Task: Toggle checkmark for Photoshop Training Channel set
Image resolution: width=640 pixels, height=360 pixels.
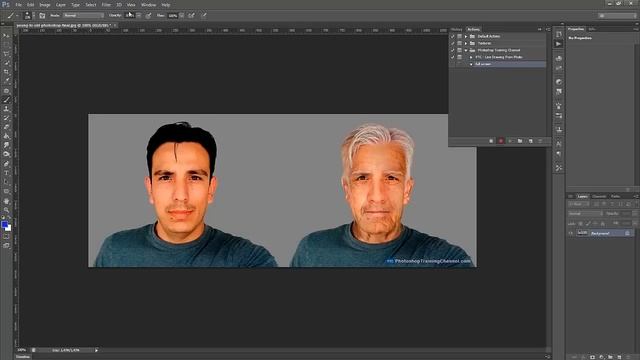Action: pyautogui.click(x=453, y=50)
